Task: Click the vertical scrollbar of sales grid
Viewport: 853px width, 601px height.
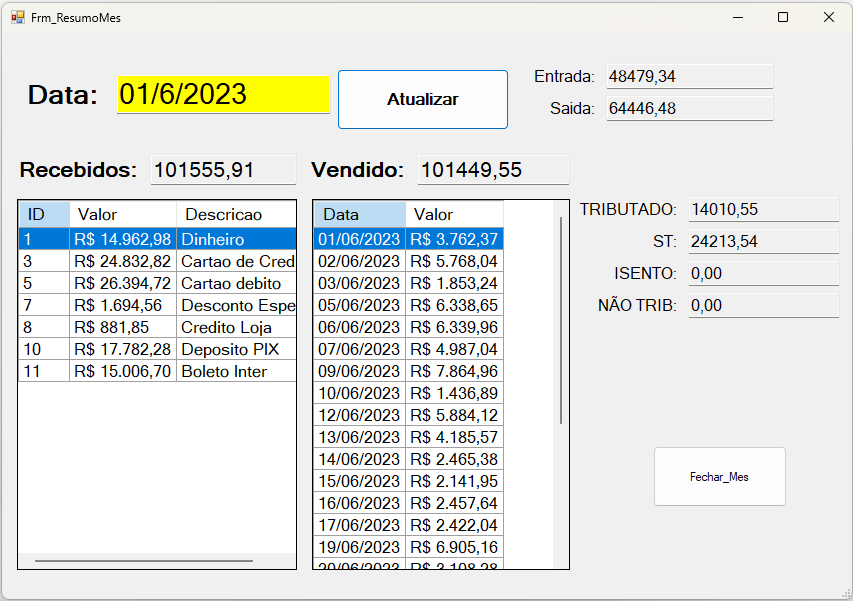Action: click(561, 320)
